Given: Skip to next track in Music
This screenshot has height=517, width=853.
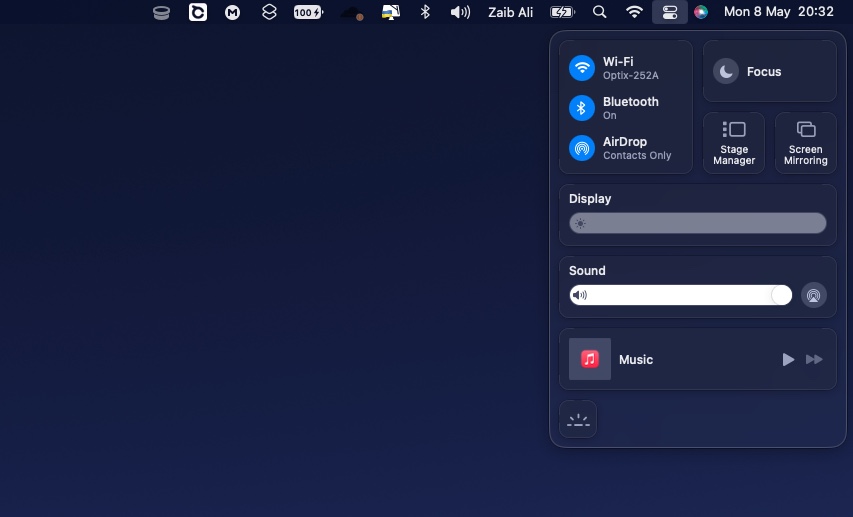Looking at the screenshot, I should (x=814, y=359).
